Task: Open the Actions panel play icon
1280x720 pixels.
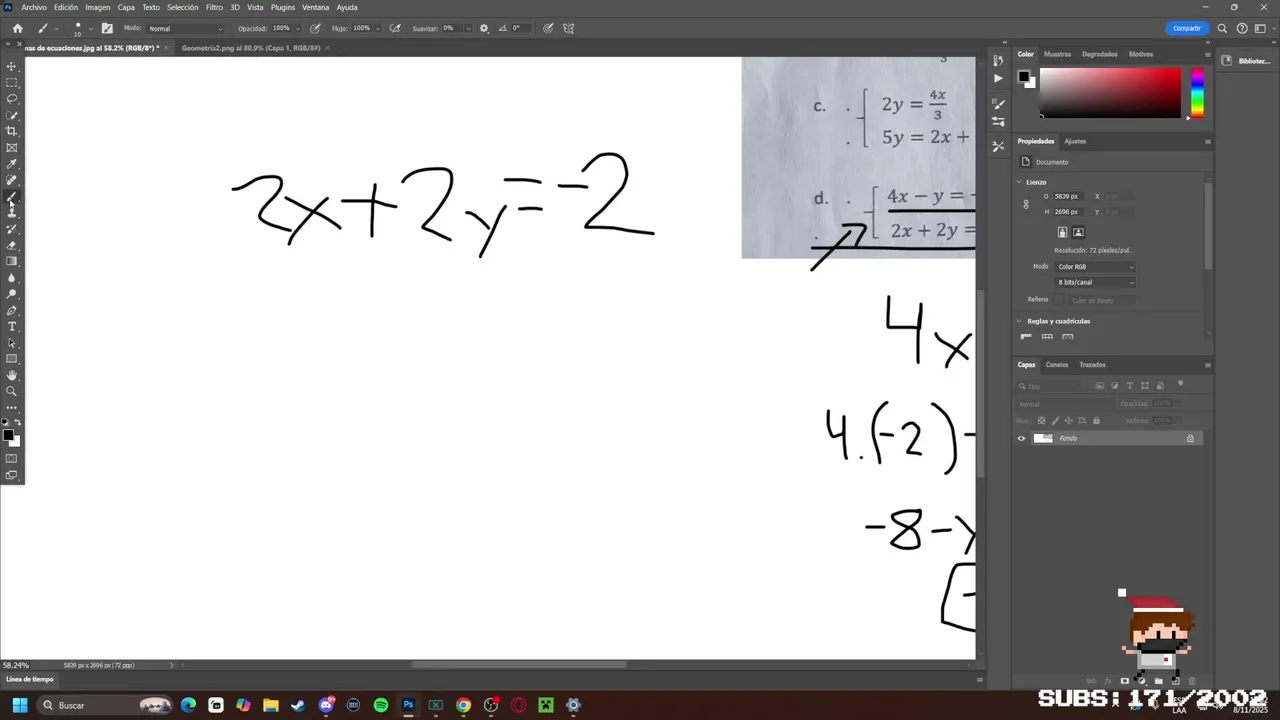Action: tap(998, 78)
